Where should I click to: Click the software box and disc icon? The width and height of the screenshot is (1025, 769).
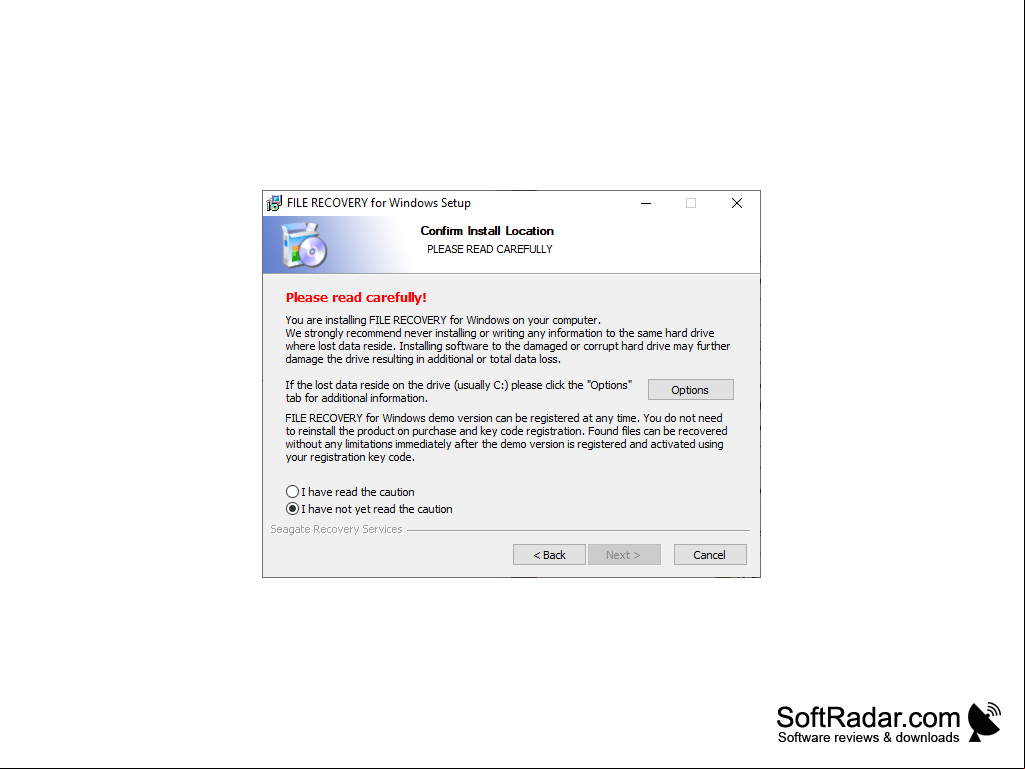click(304, 245)
